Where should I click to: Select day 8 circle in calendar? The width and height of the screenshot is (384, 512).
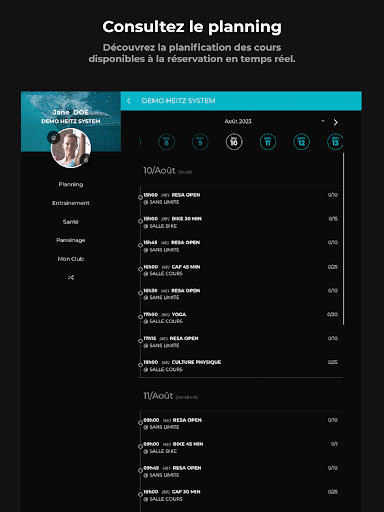pyautogui.click(x=166, y=142)
